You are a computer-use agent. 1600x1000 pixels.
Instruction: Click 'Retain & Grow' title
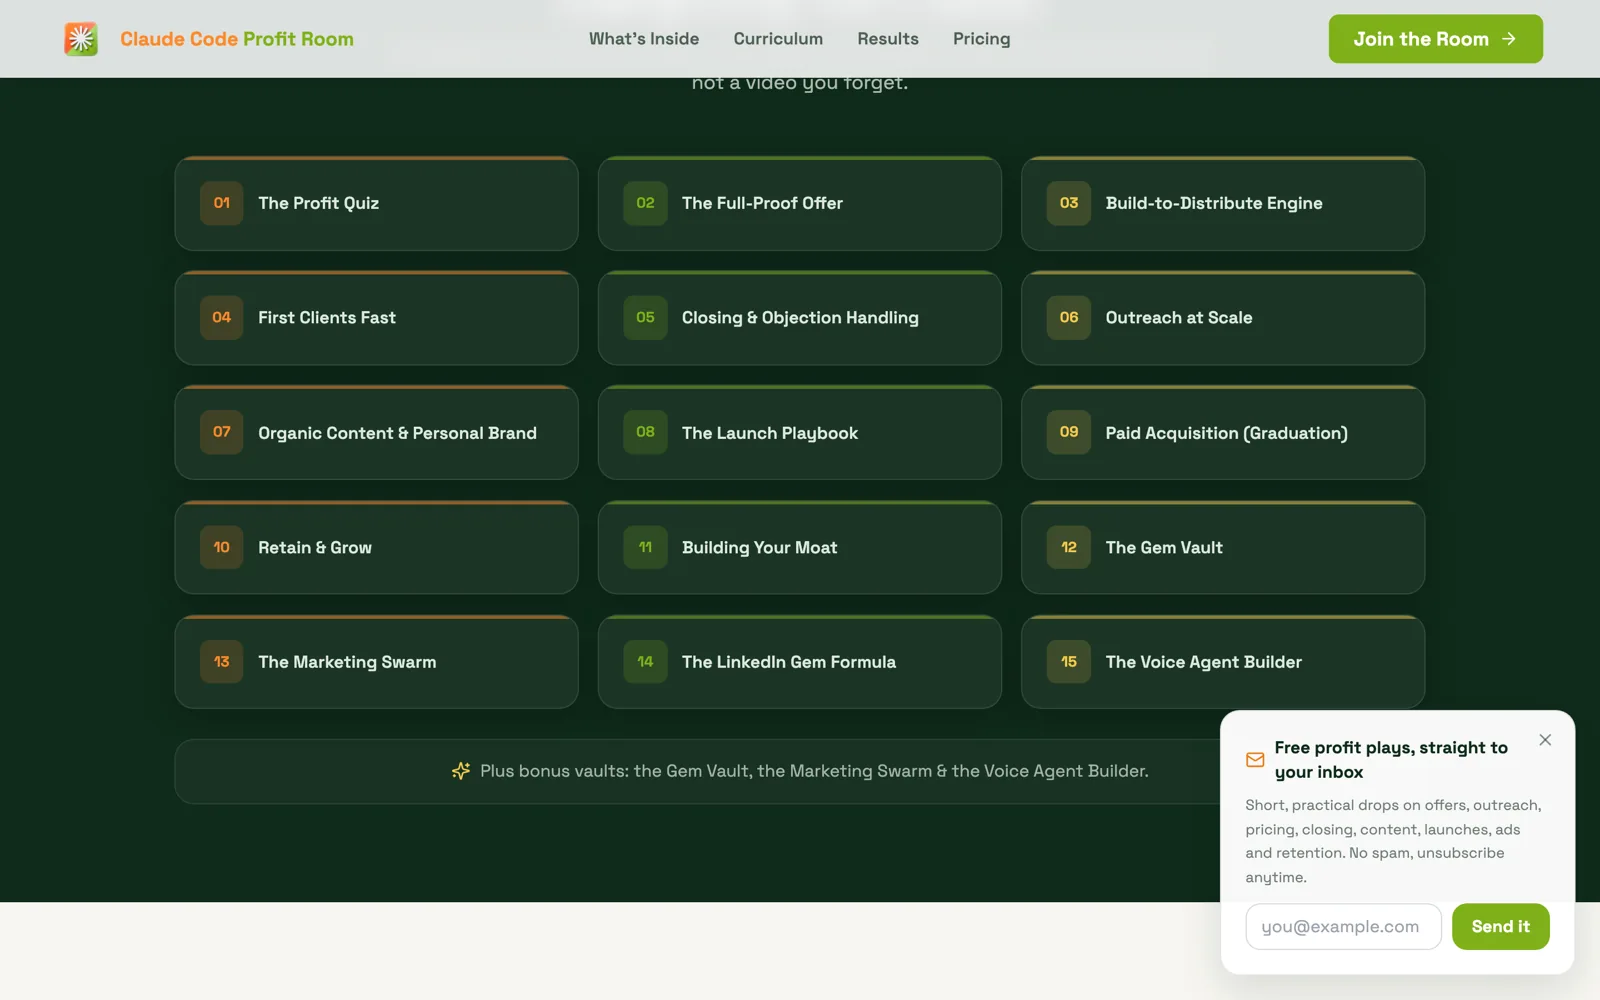(315, 548)
